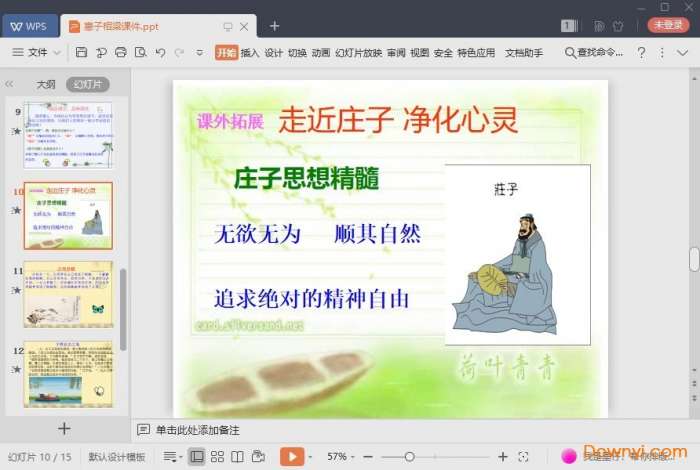Collapse the slide panel with double chevron
The image size is (700, 470).
pos(9,84)
